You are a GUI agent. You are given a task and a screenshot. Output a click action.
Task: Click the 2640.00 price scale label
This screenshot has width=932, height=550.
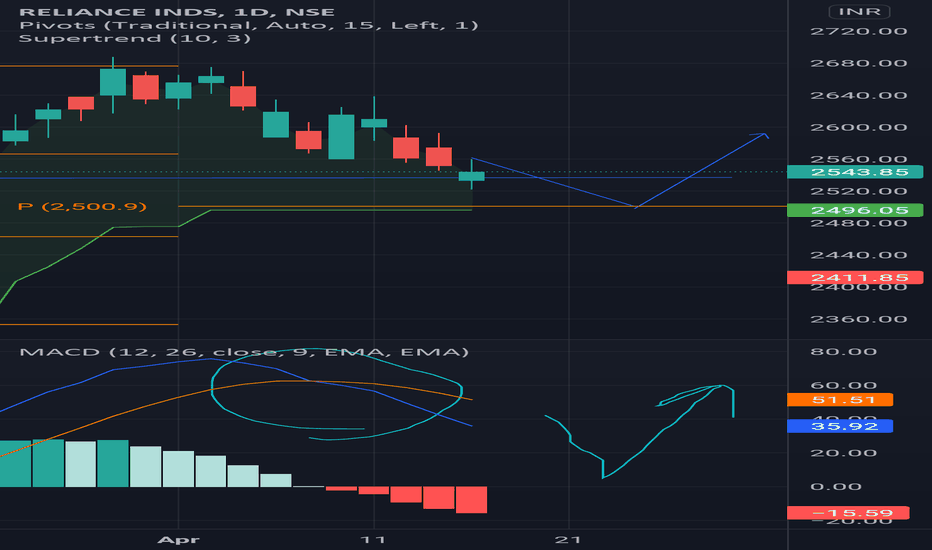(x=859, y=95)
